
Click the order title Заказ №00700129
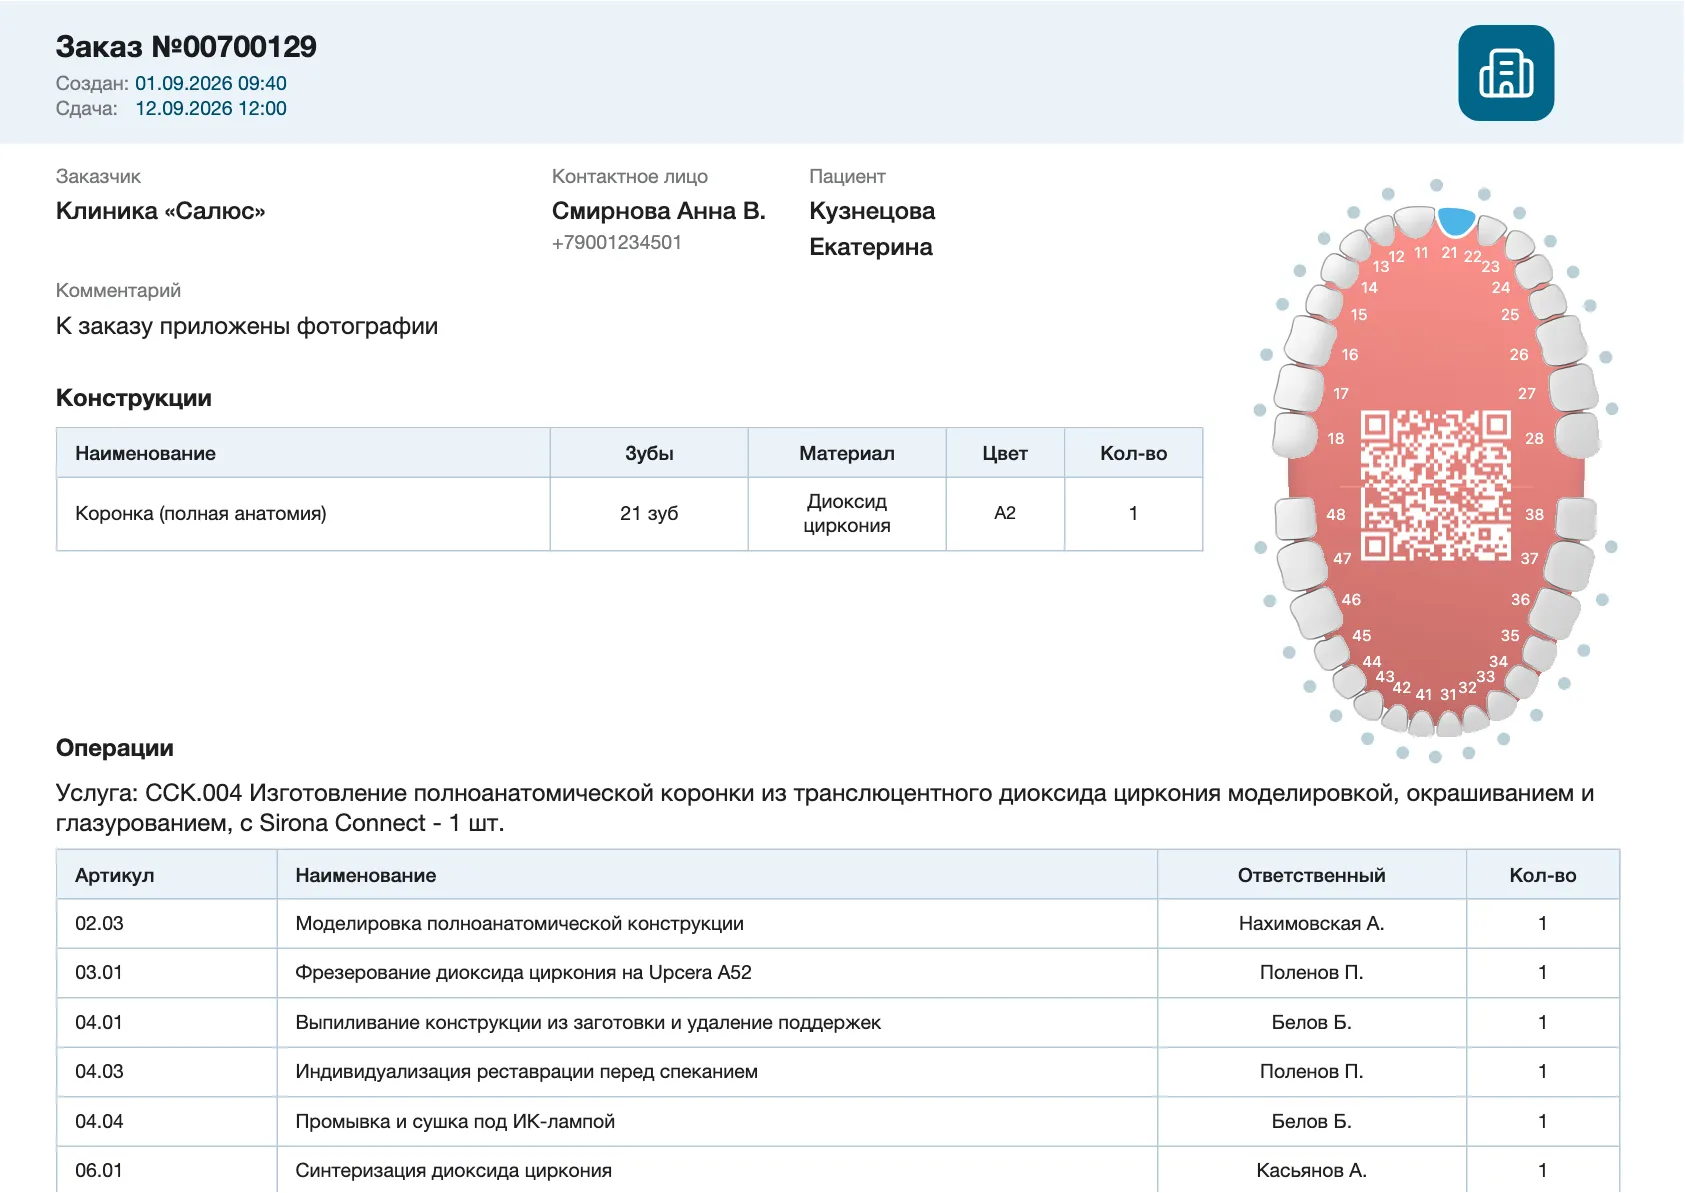coord(186,46)
